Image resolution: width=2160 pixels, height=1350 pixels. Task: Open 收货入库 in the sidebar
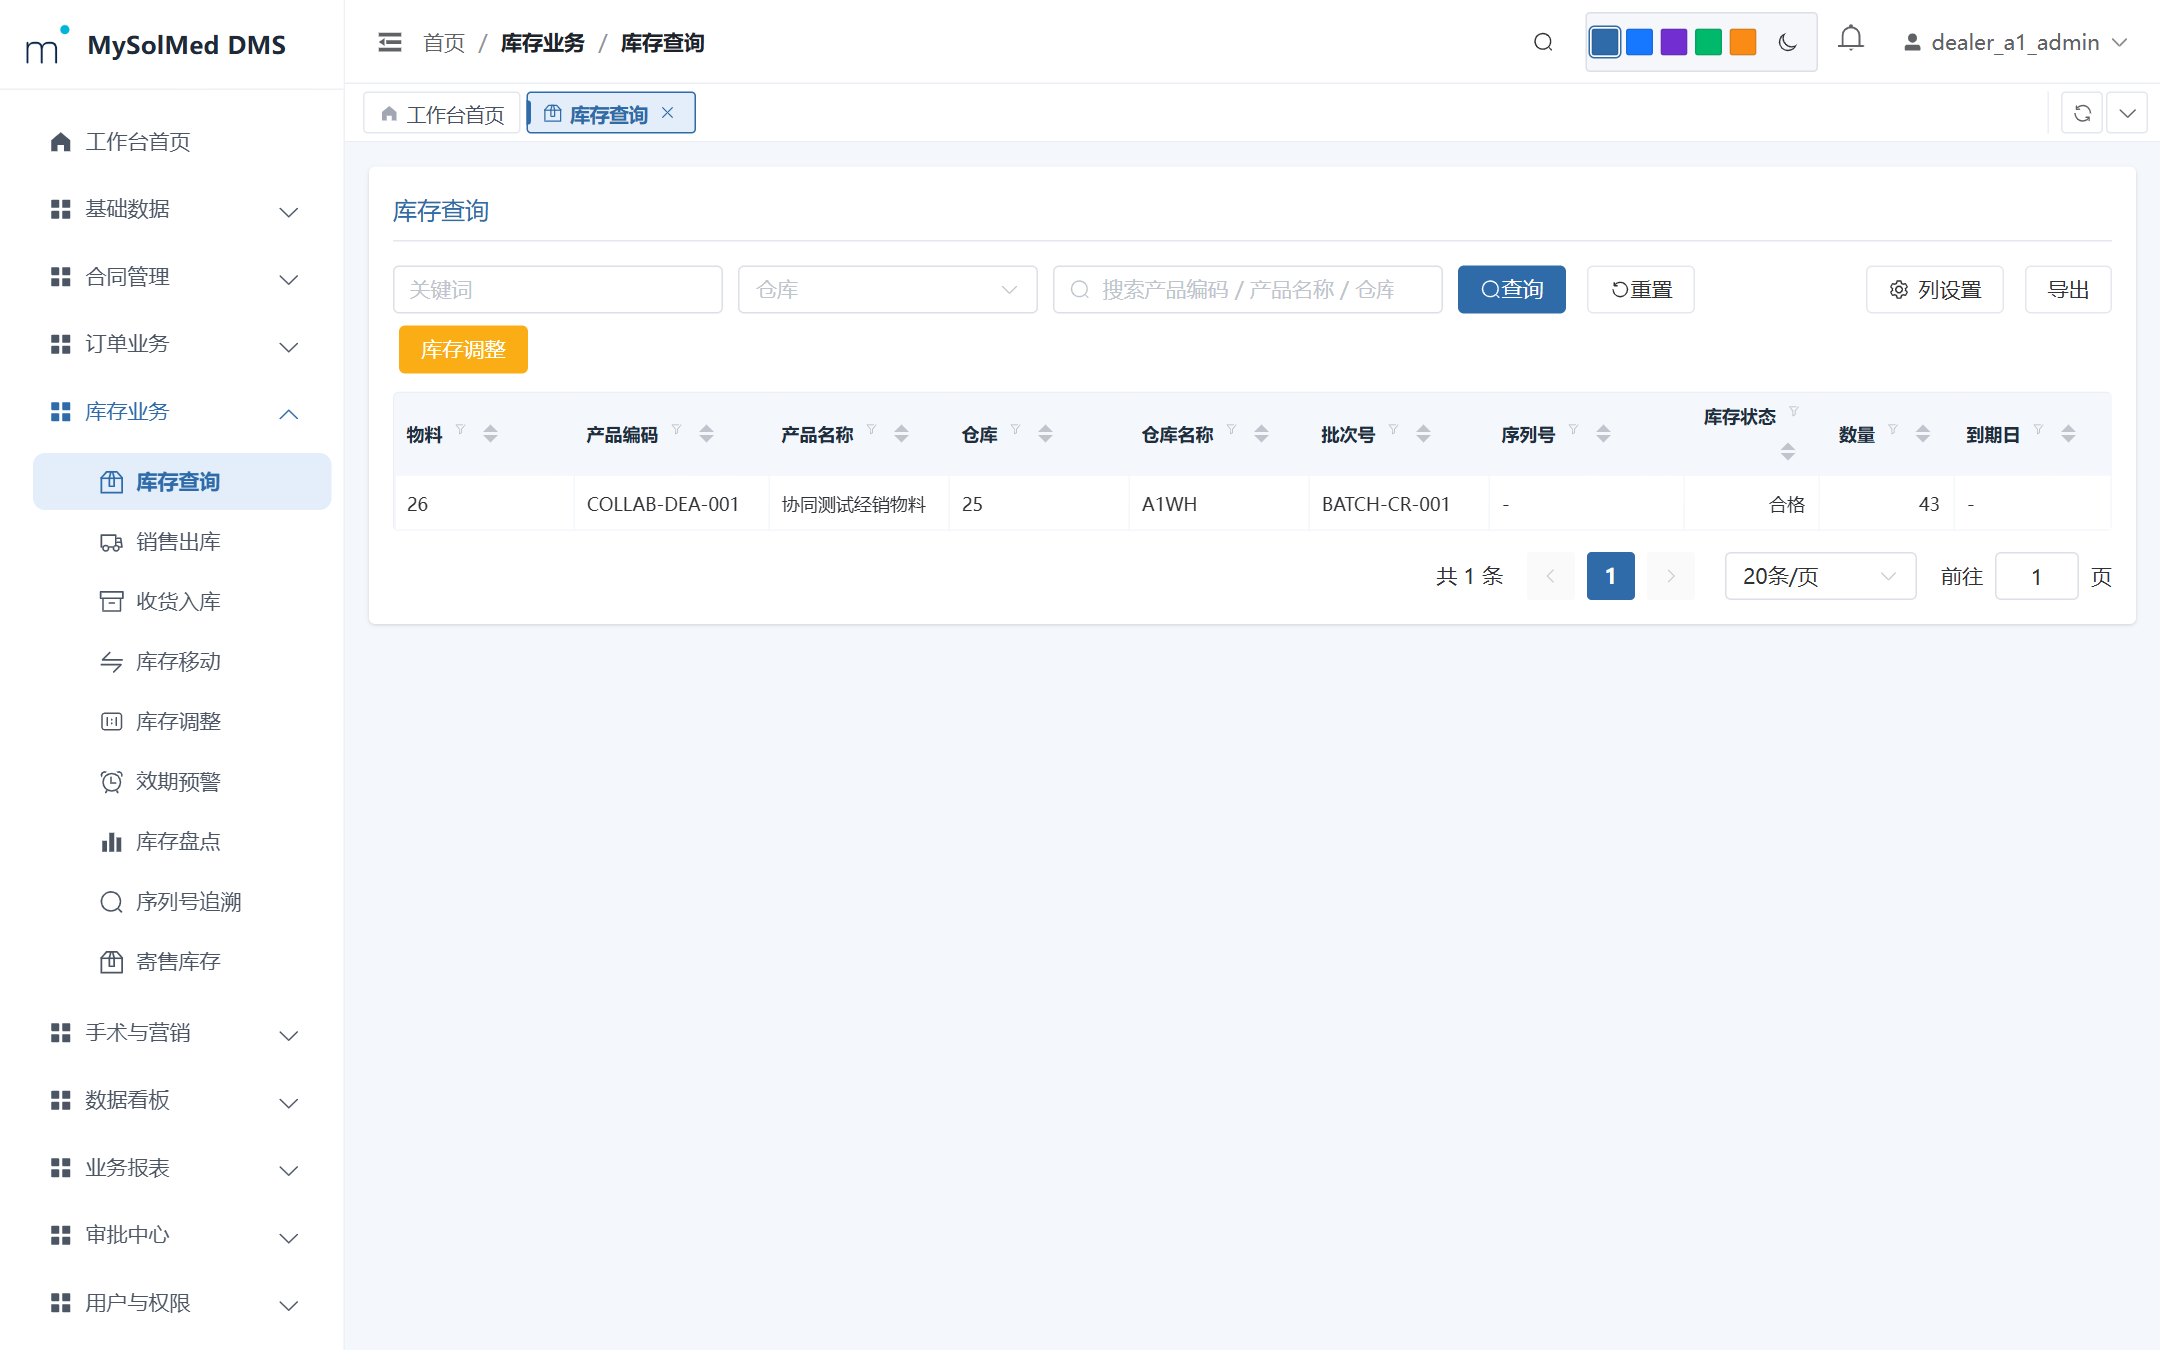click(182, 602)
